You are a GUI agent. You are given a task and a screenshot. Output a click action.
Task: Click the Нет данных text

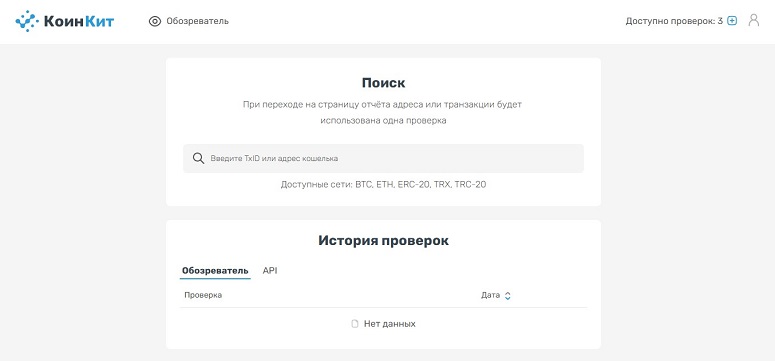389,324
